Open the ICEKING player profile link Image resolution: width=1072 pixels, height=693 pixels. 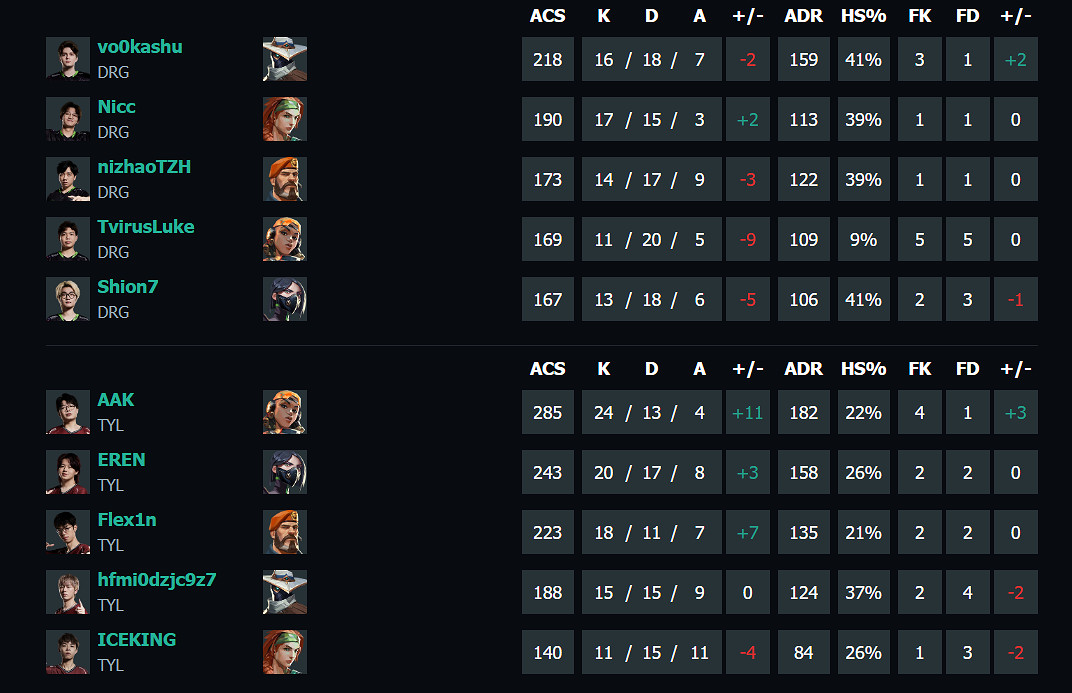click(x=136, y=640)
